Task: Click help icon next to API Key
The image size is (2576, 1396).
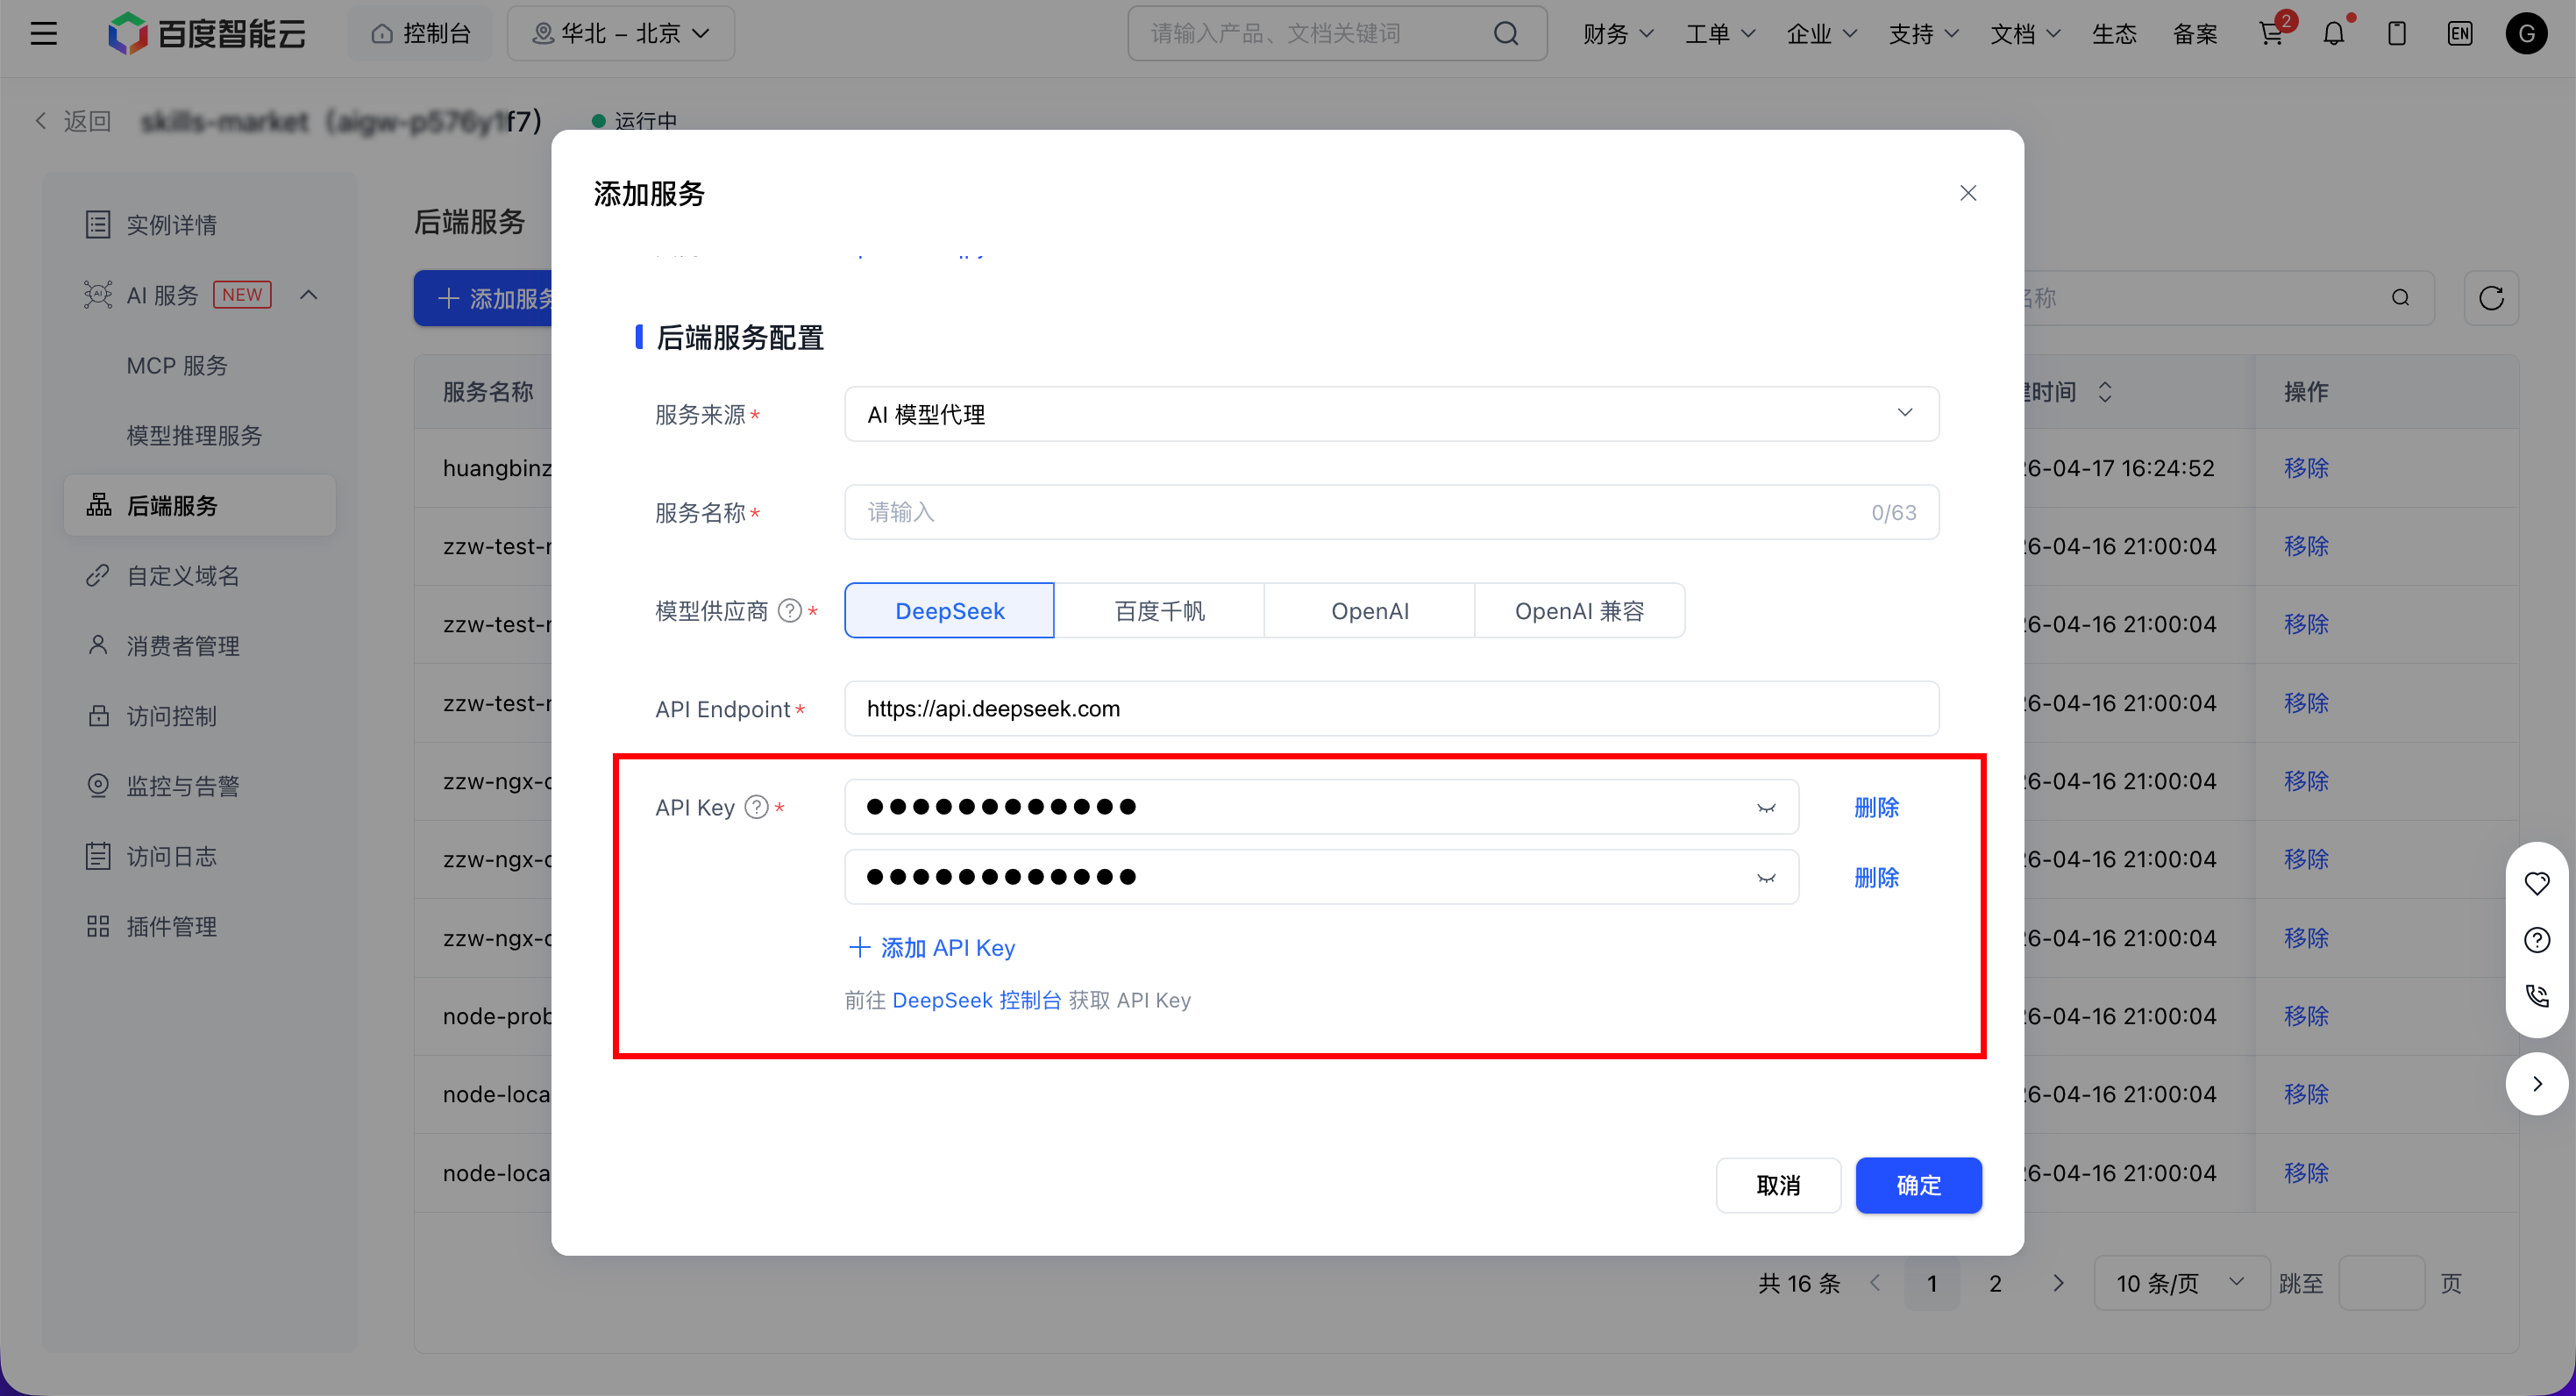Action: (x=757, y=807)
